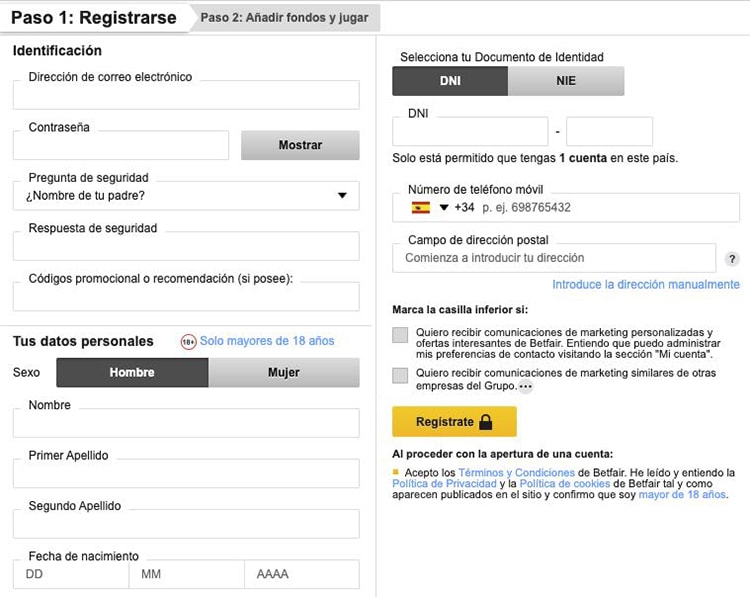
Task: Focus the email address input field
Action: [186, 95]
